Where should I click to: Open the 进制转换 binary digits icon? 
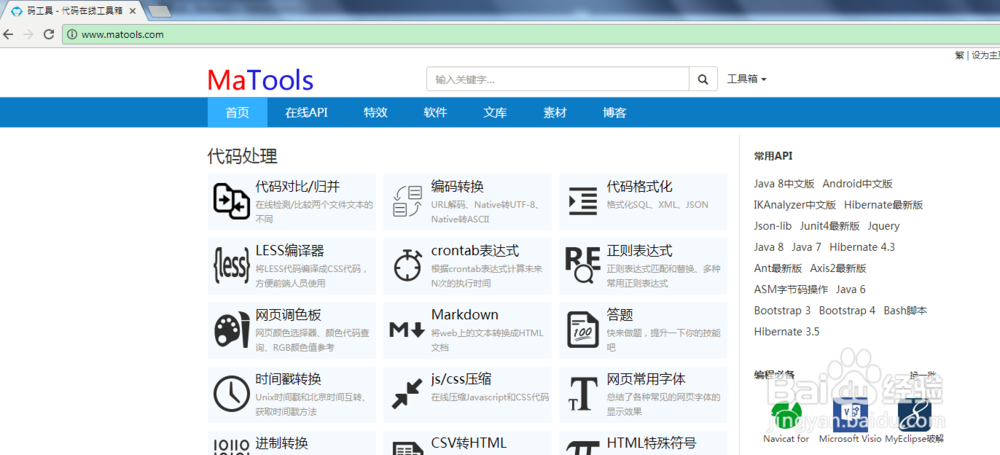tap(231, 447)
